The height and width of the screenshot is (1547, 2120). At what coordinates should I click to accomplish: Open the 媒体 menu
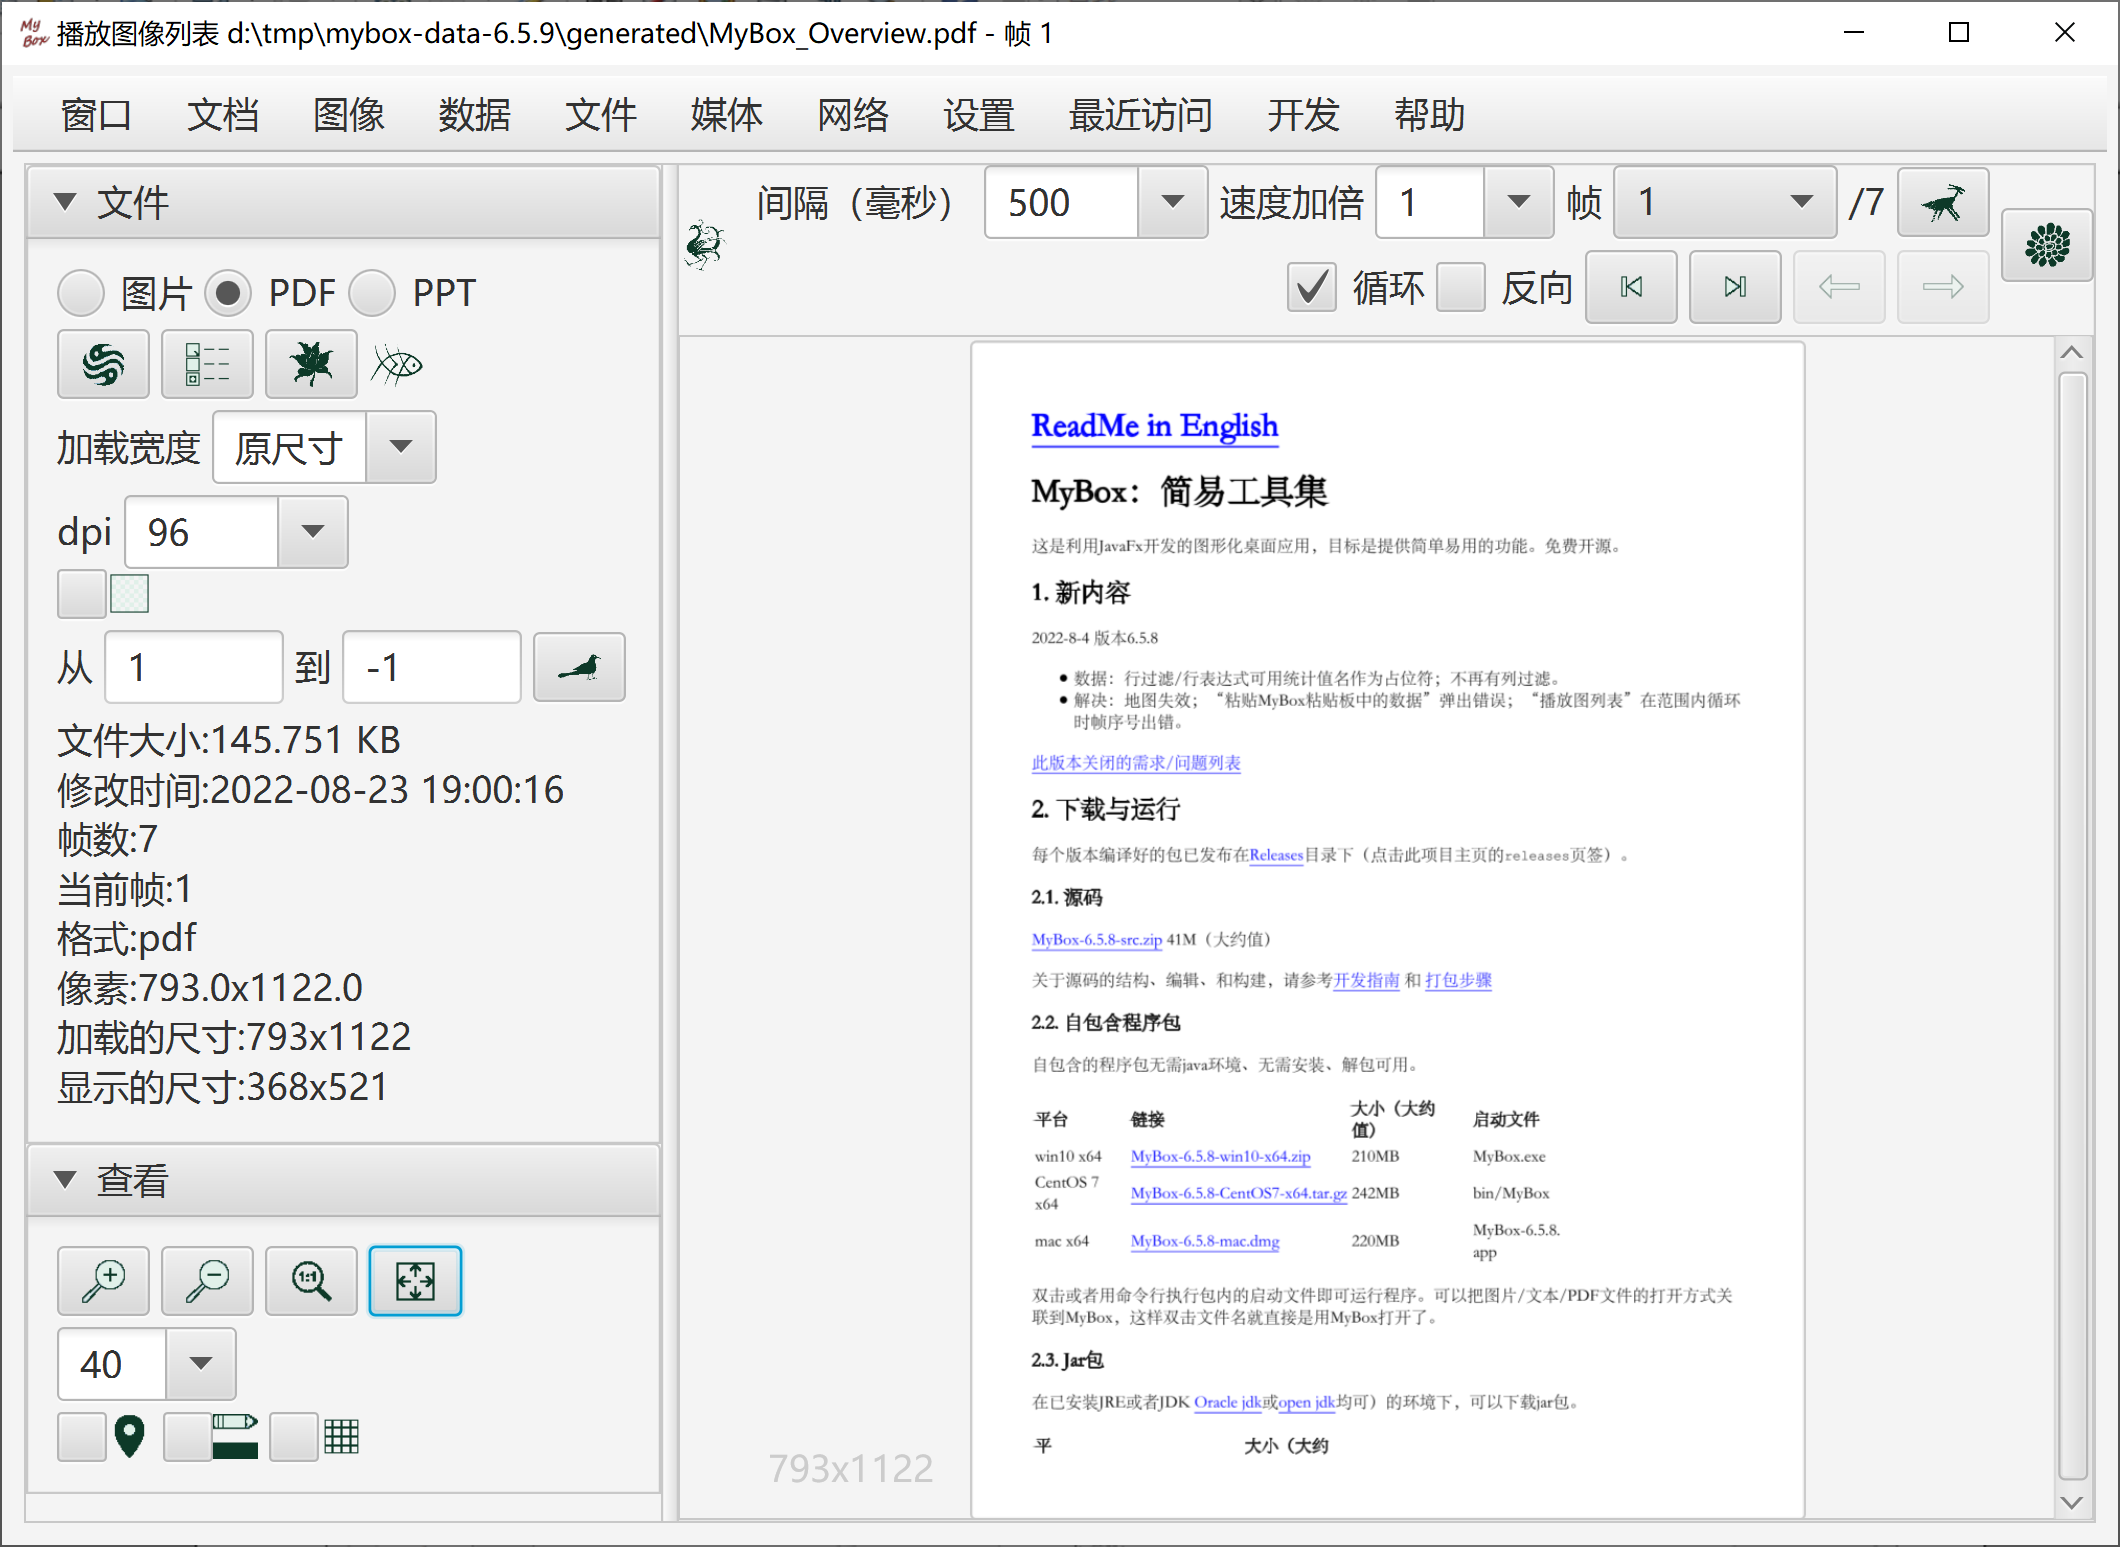[x=726, y=115]
